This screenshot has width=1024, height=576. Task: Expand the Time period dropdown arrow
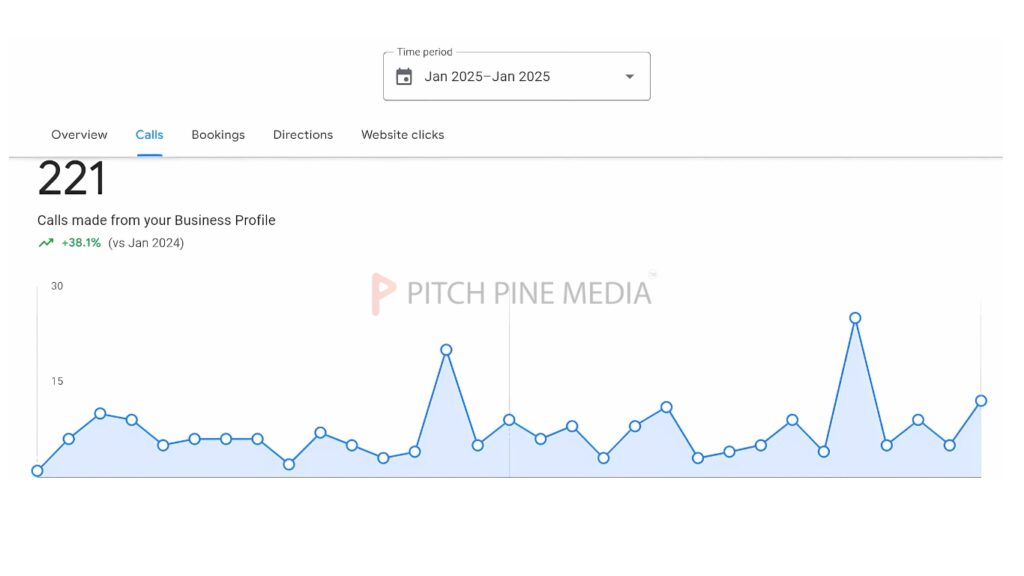coord(629,77)
